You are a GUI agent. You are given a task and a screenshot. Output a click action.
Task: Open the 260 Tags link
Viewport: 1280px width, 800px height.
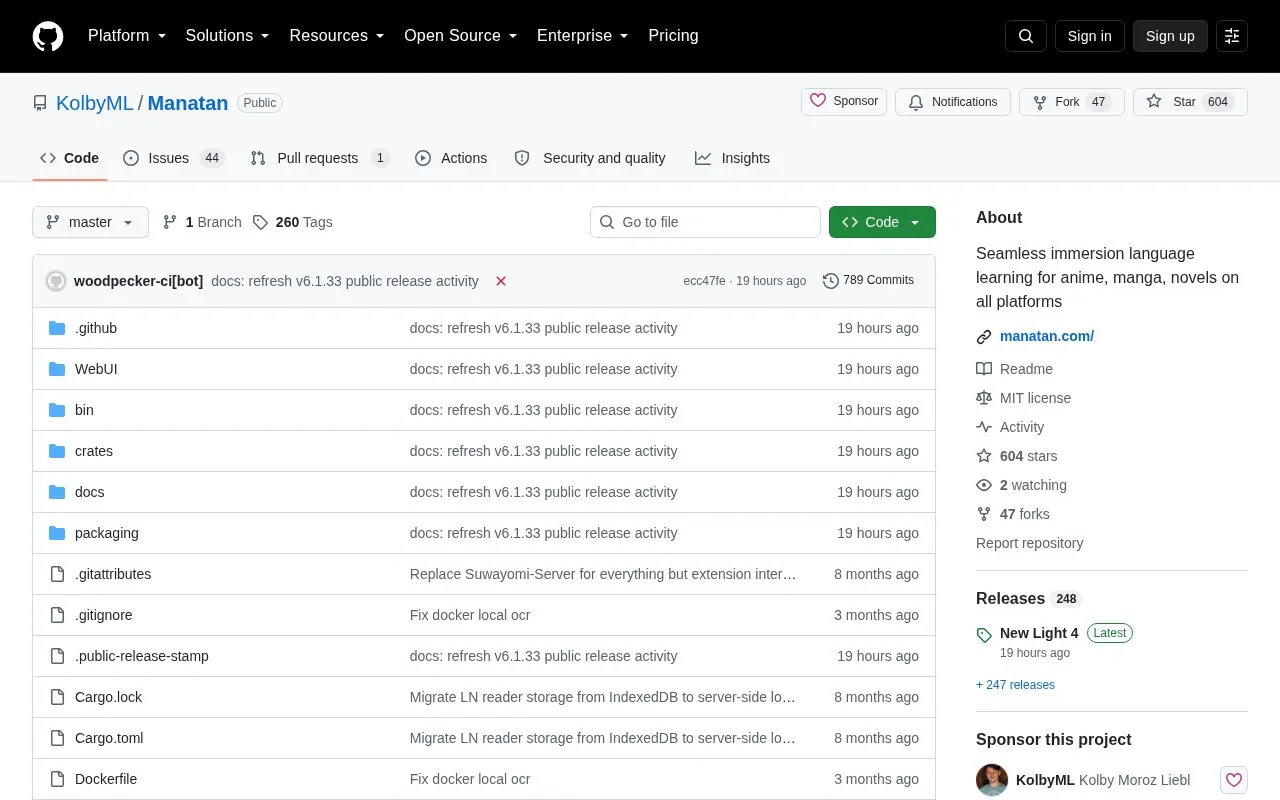click(x=293, y=222)
